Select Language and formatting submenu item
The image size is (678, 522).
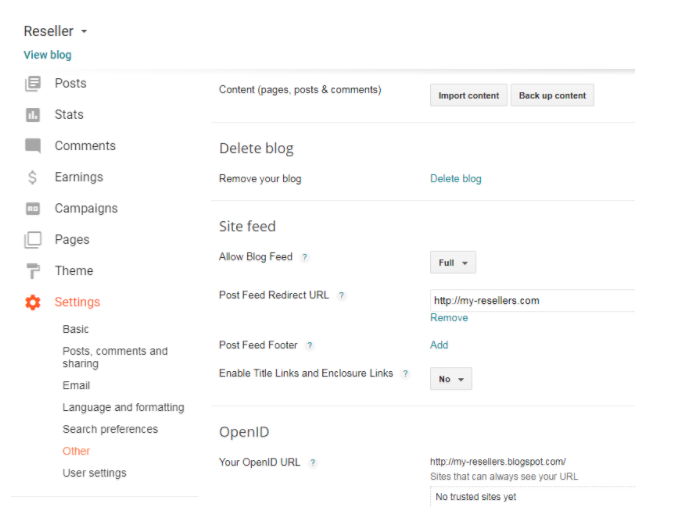coord(123,407)
